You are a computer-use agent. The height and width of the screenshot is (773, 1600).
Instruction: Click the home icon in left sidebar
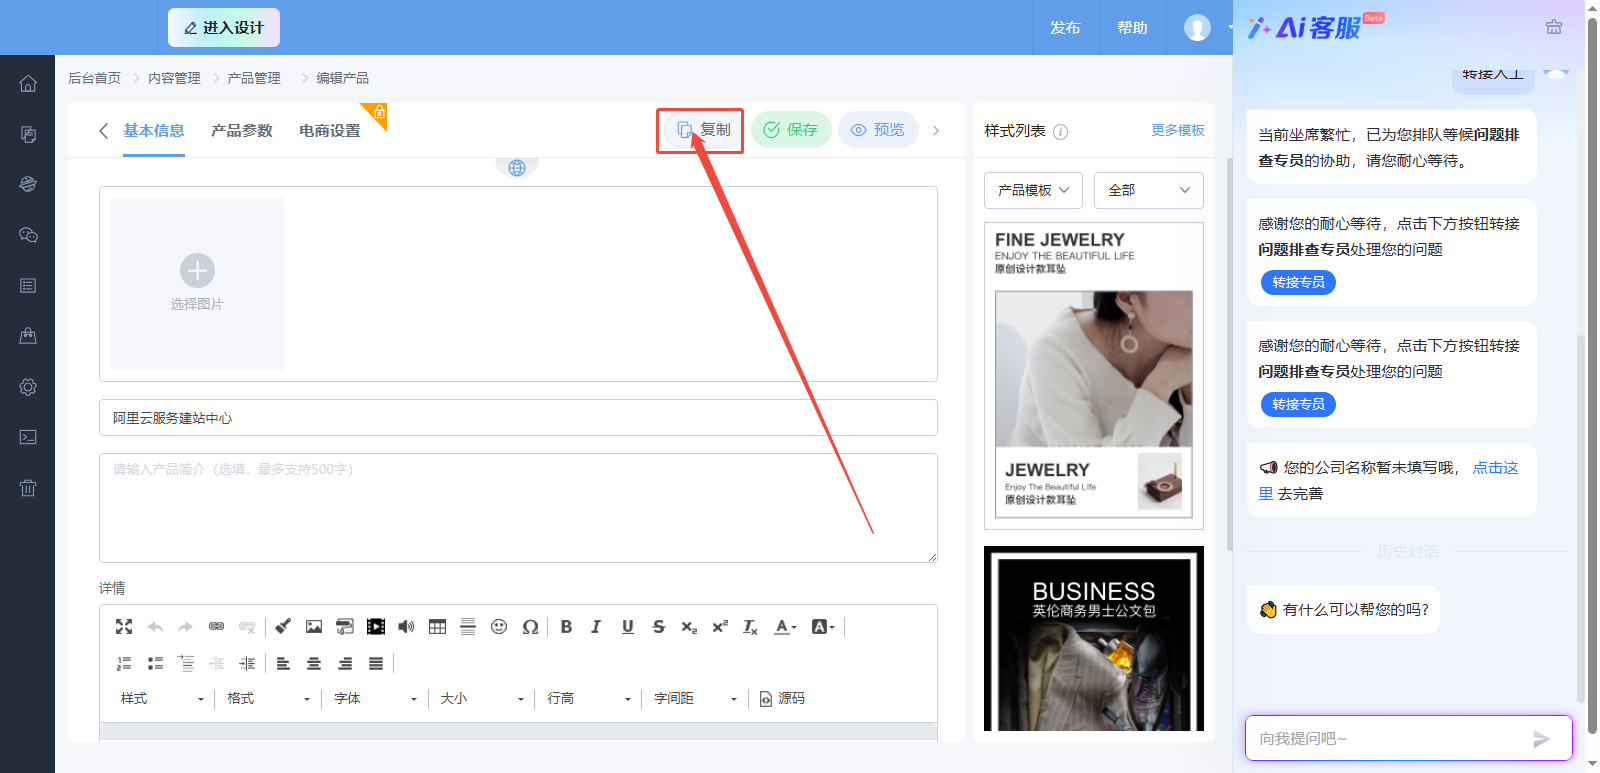[28, 84]
